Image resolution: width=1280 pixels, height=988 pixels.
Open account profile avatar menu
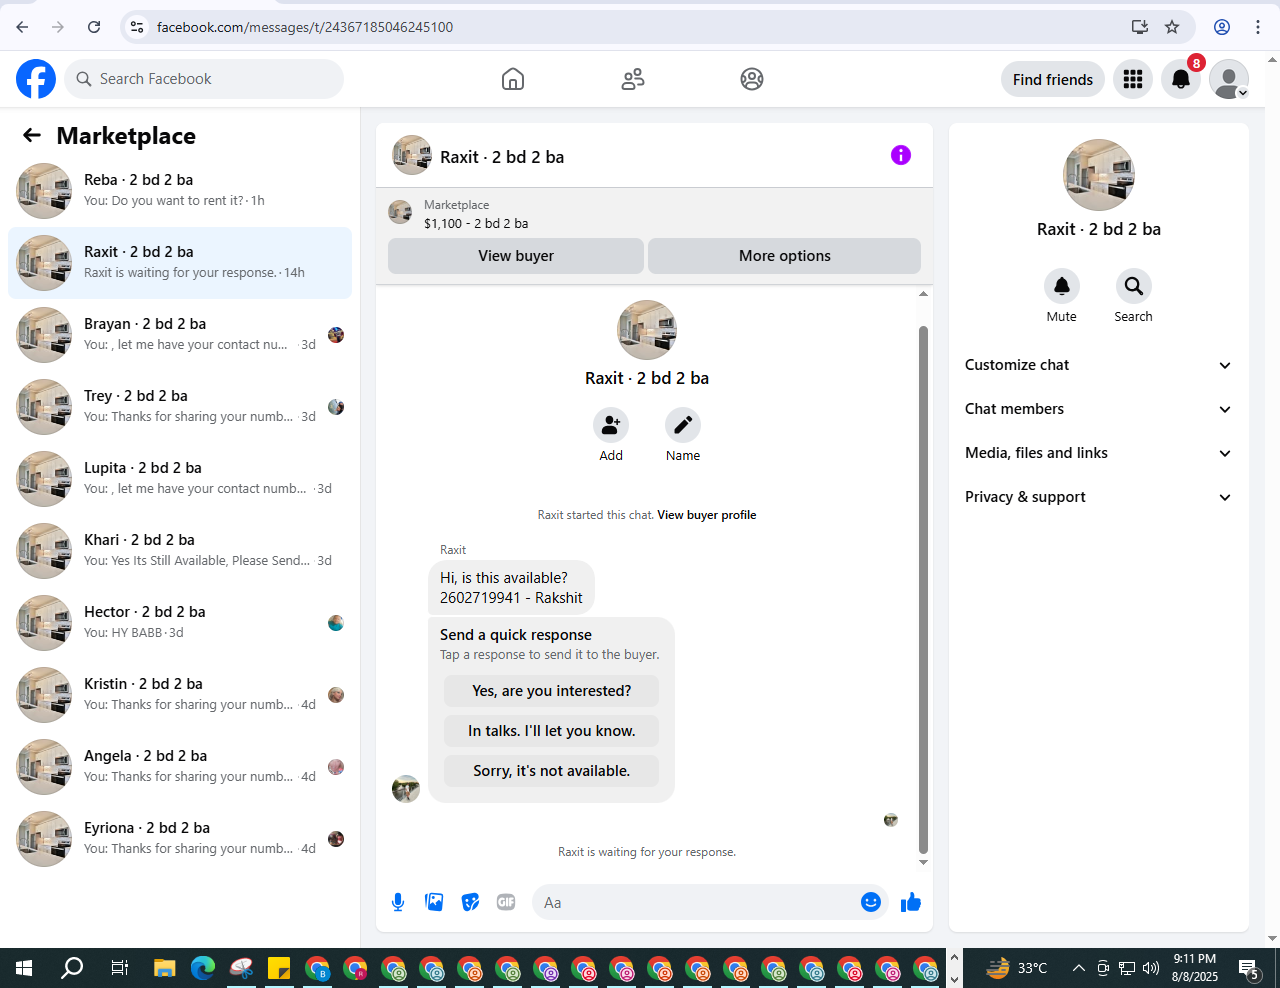click(1229, 79)
